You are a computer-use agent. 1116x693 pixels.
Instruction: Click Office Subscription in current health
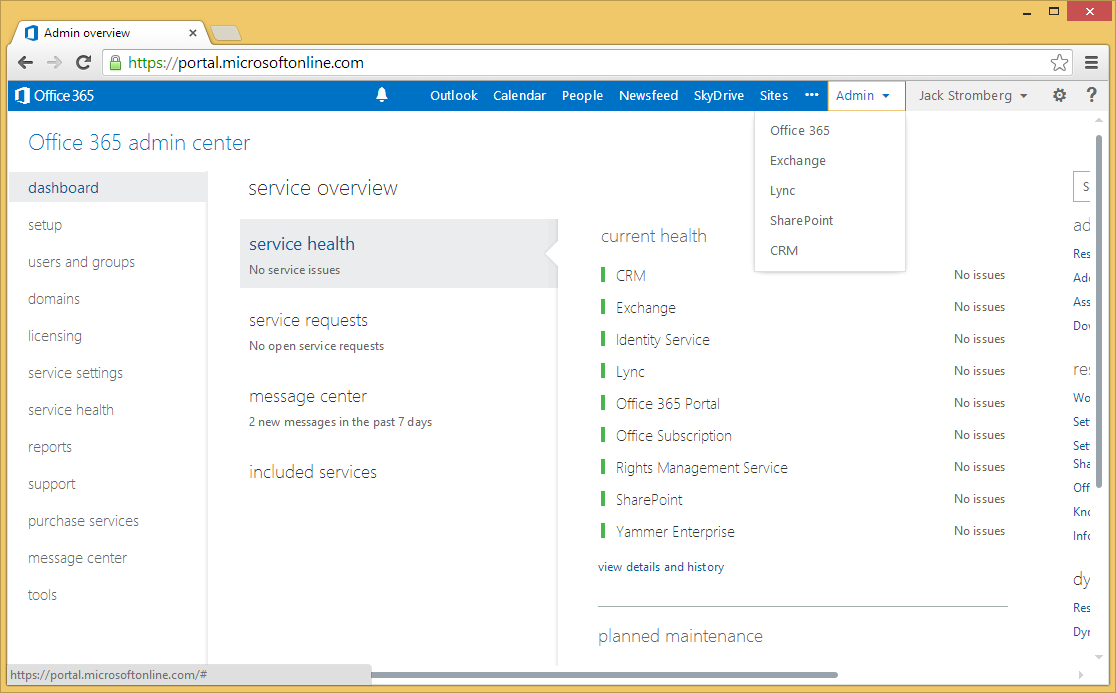804,435
